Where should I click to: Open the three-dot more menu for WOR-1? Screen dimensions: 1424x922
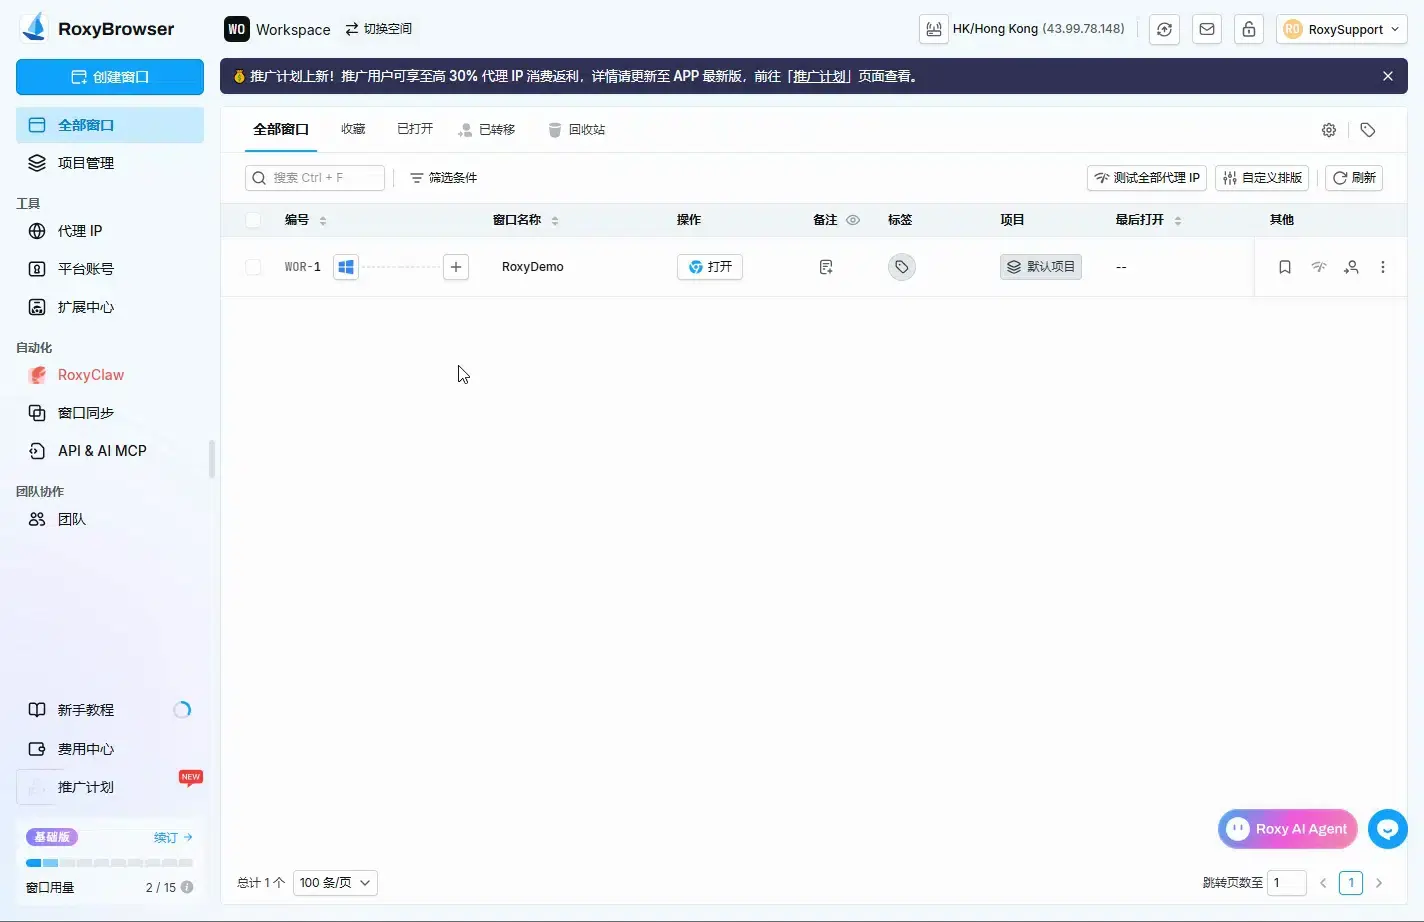tap(1383, 267)
